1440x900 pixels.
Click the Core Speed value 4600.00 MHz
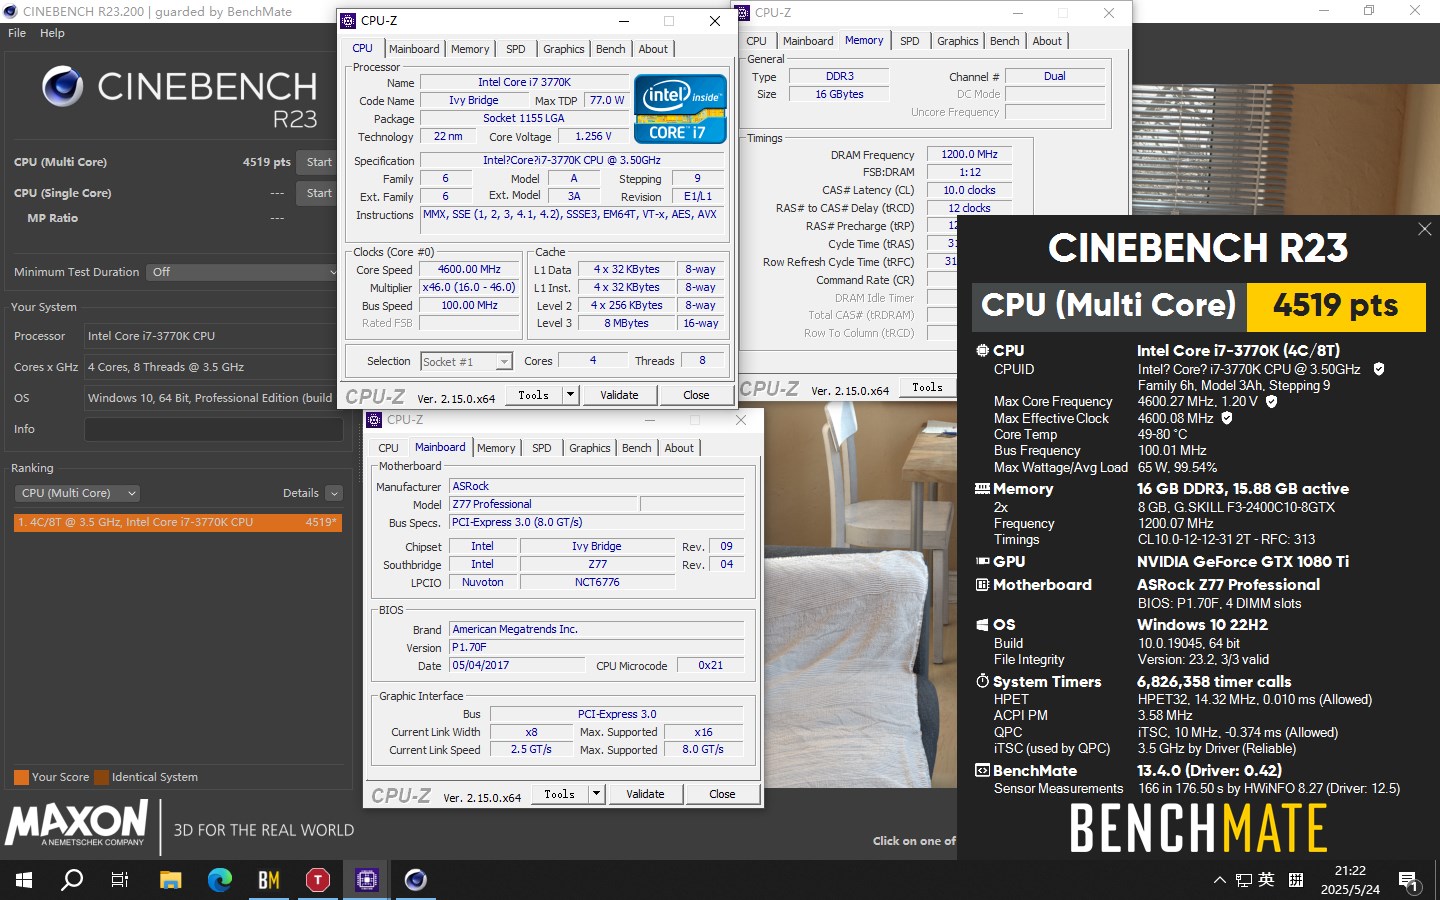coord(469,269)
